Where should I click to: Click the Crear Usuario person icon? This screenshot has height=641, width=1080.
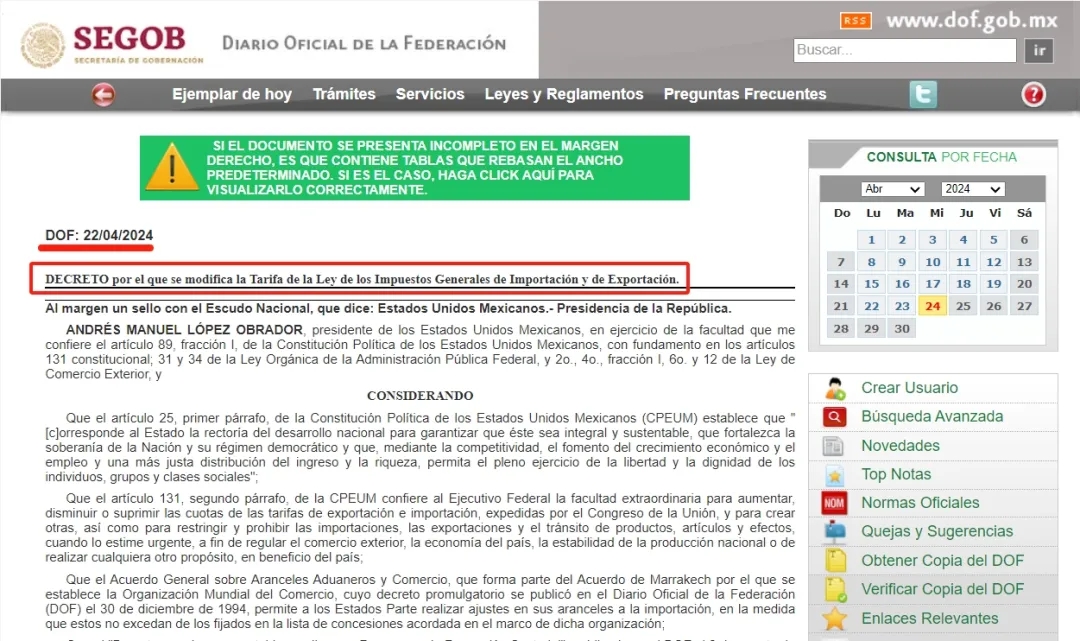(835, 388)
